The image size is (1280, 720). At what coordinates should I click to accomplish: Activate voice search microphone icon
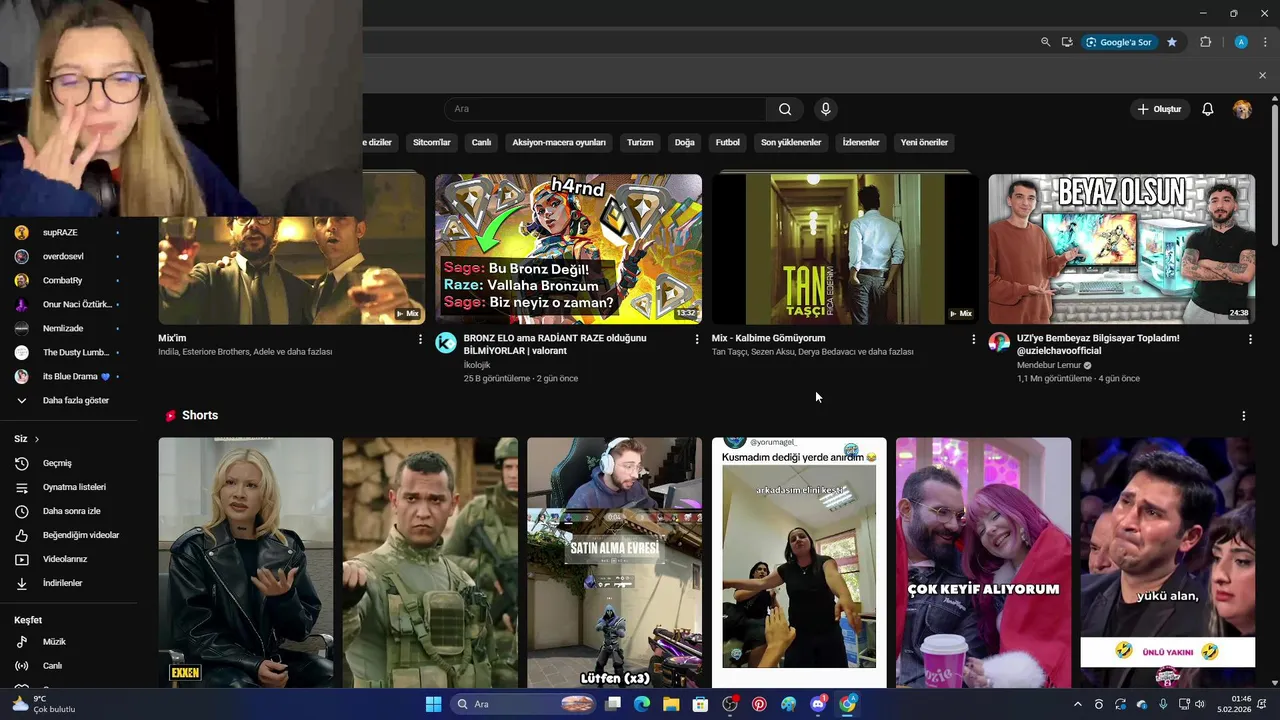point(825,109)
